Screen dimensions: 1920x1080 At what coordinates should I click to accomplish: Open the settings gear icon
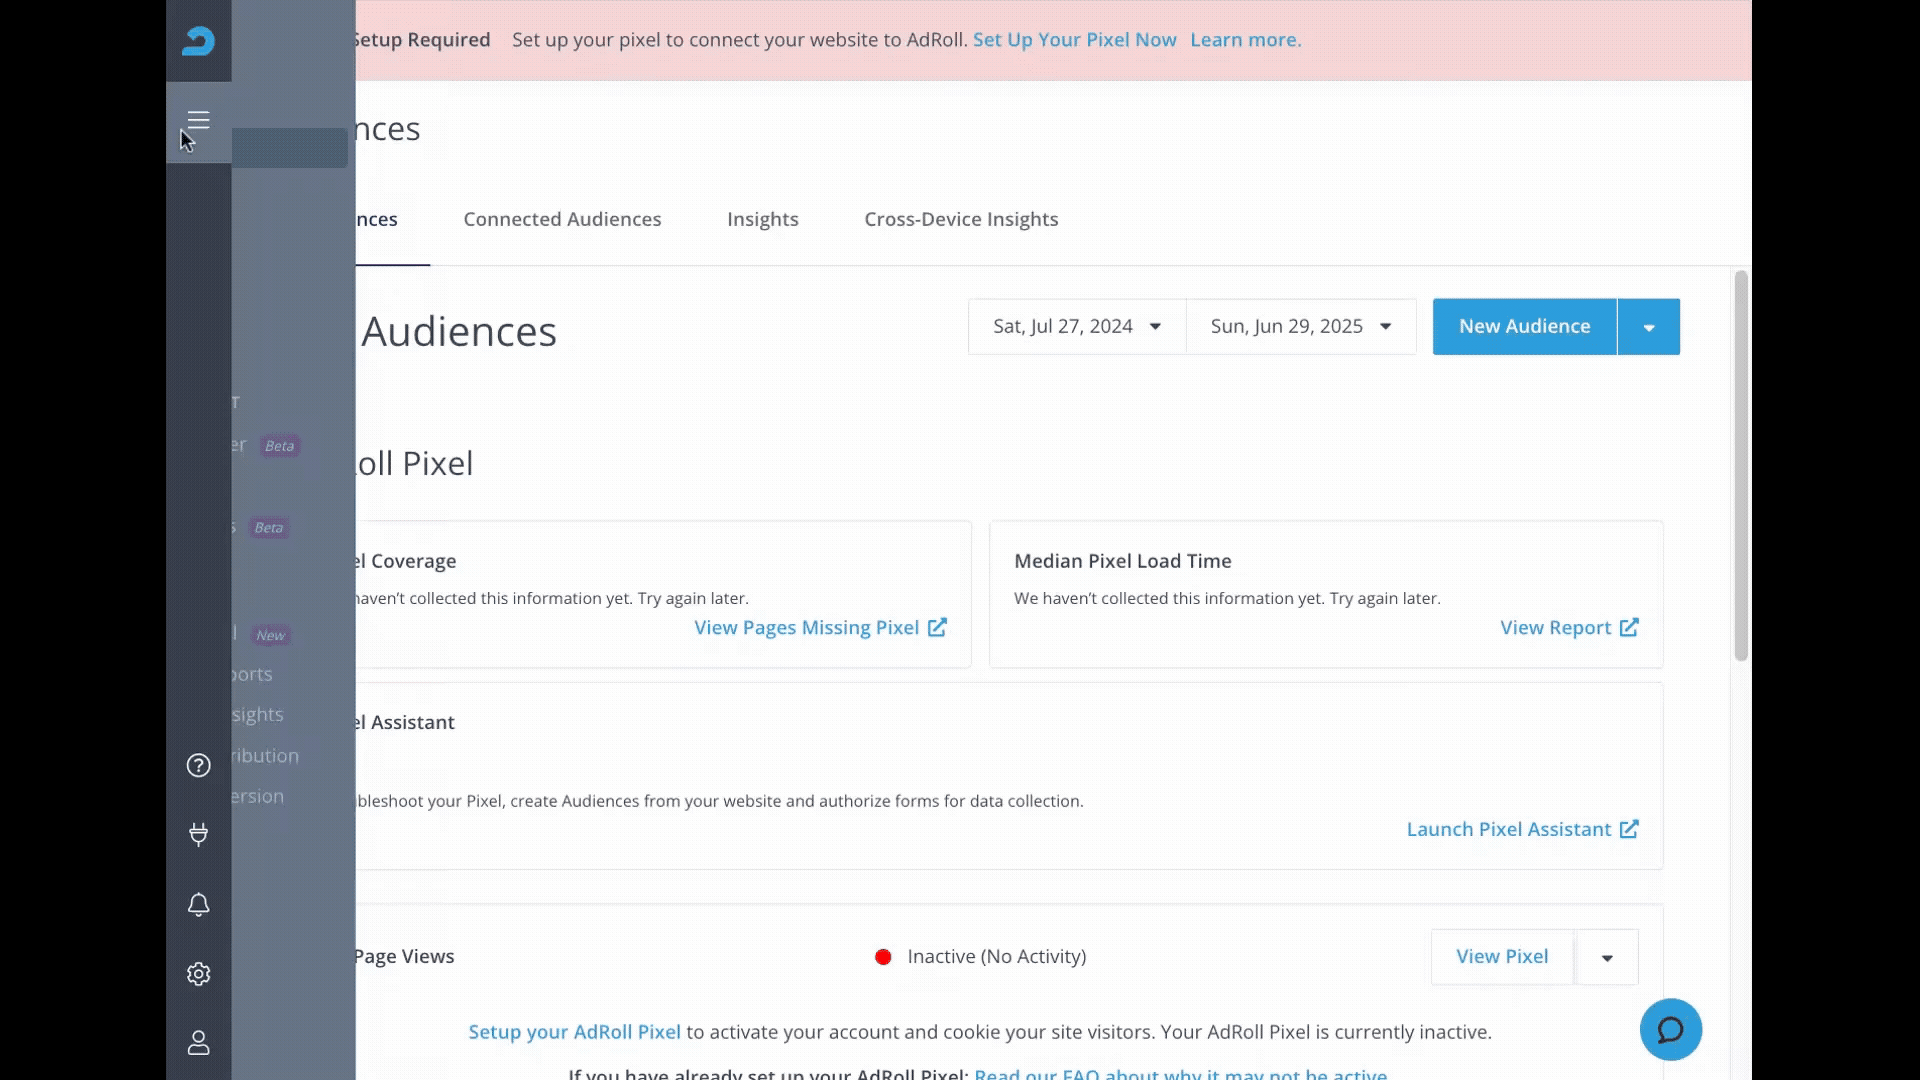point(198,974)
